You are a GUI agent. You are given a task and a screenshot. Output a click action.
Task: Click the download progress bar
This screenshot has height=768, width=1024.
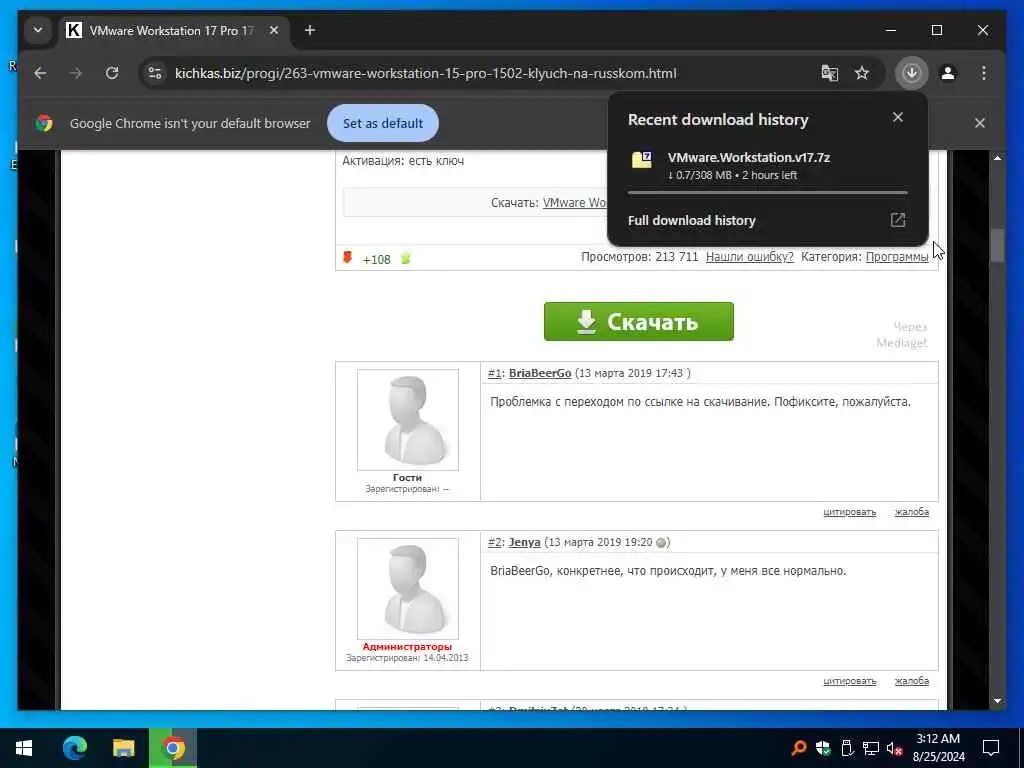[x=767, y=193]
